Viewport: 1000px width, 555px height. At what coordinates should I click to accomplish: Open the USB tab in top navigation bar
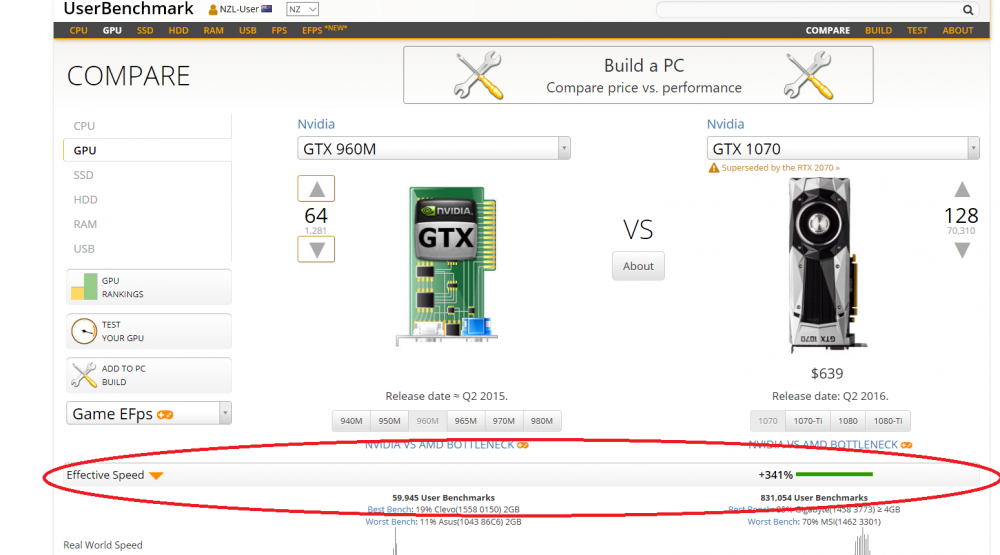(x=247, y=31)
